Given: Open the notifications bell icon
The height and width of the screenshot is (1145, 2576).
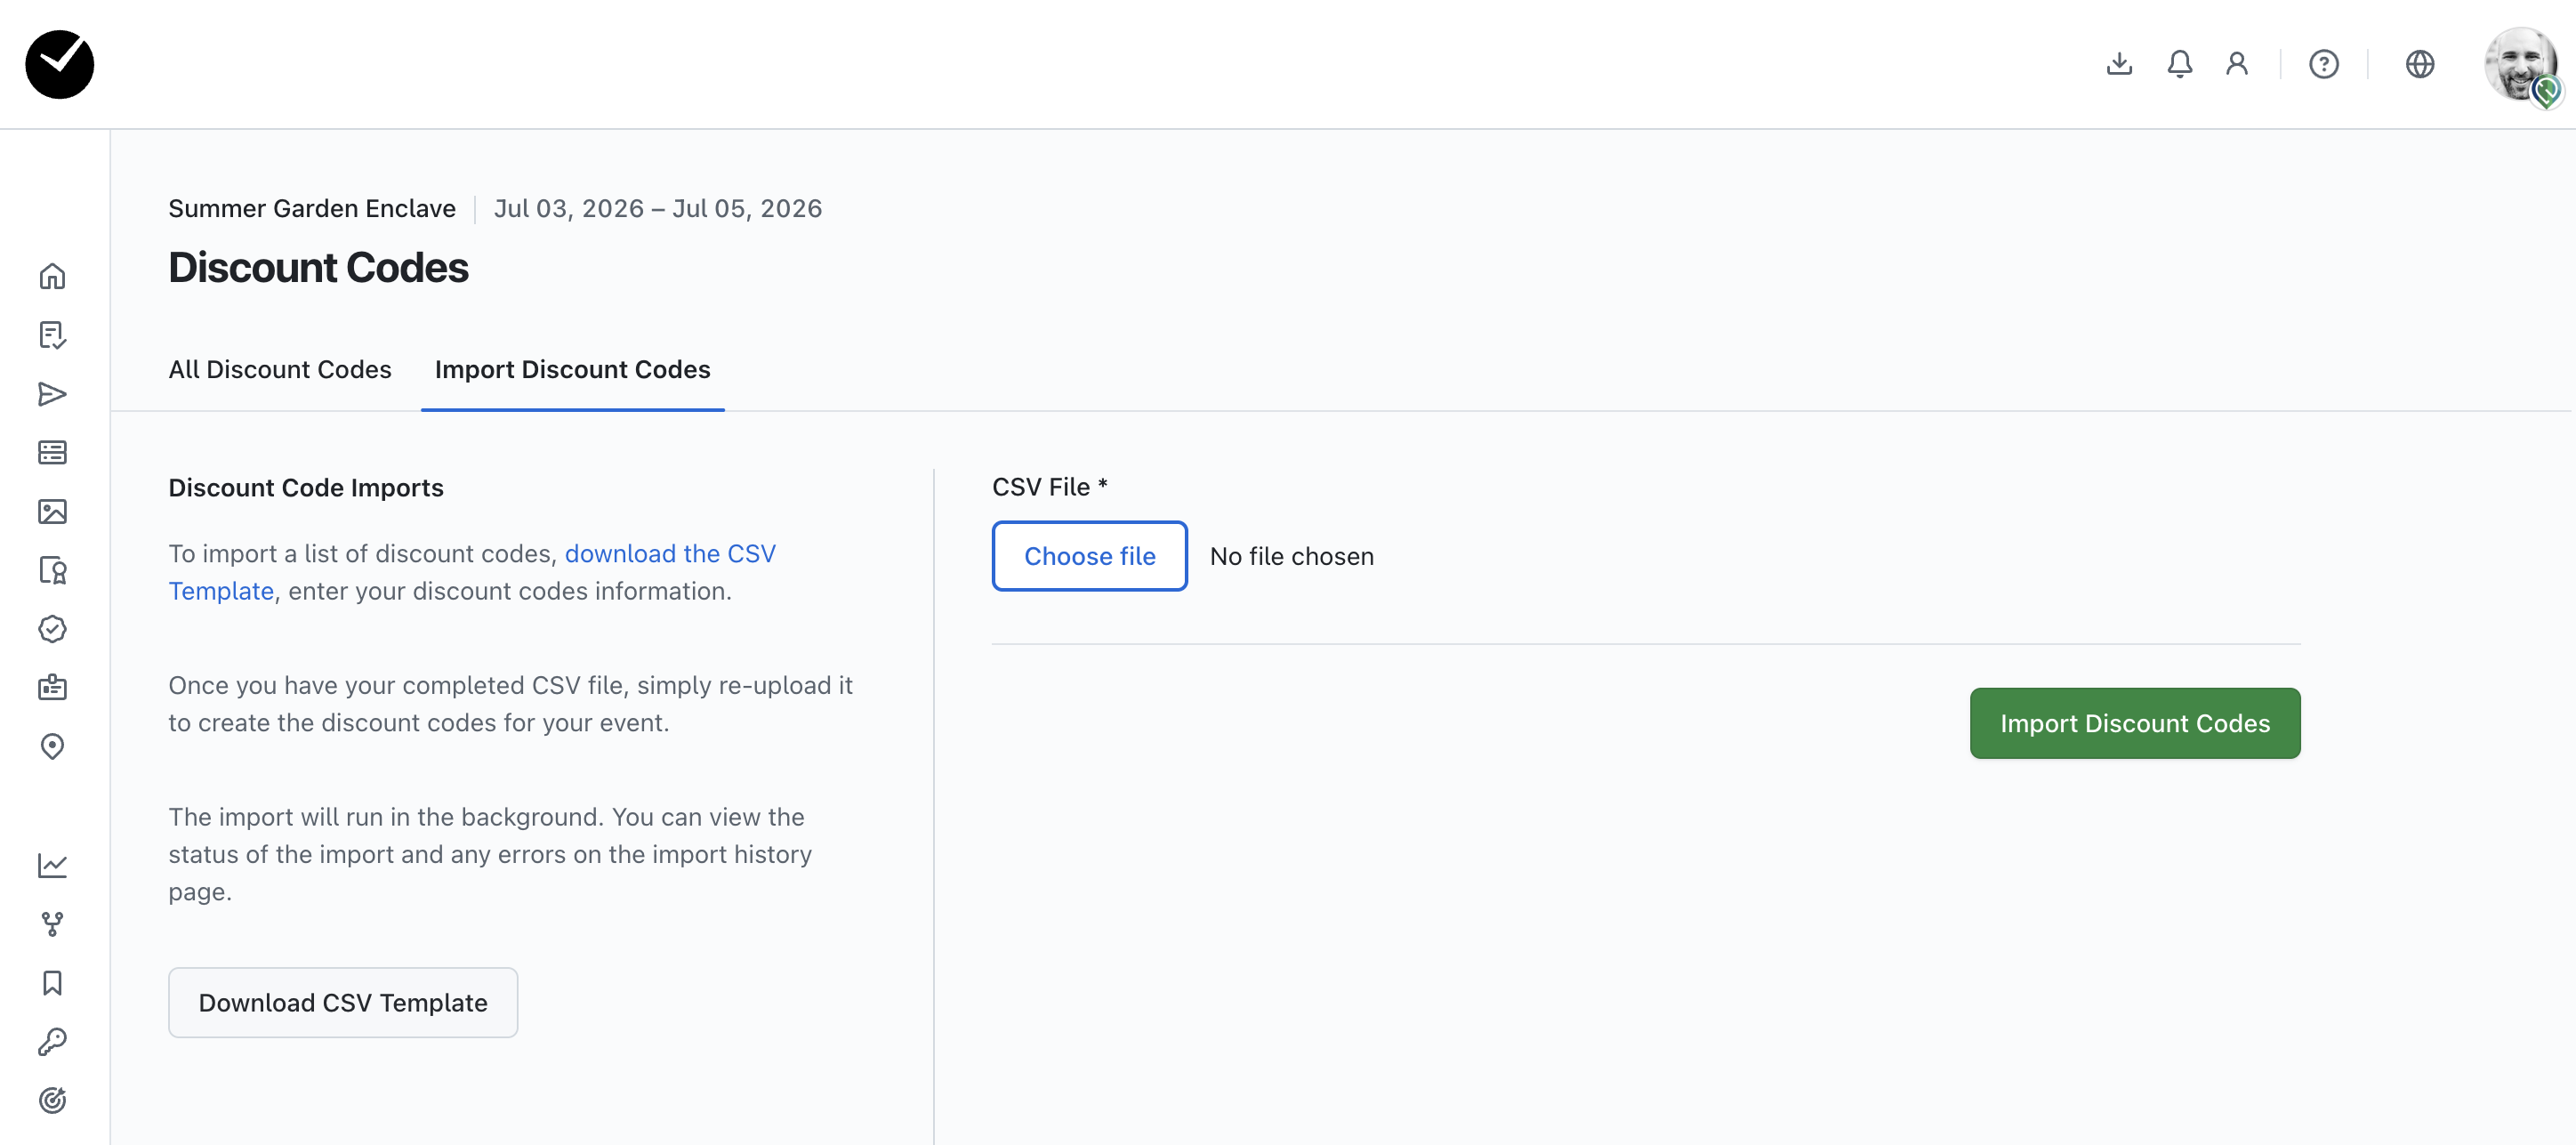Looking at the screenshot, I should [x=2179, y=64].
